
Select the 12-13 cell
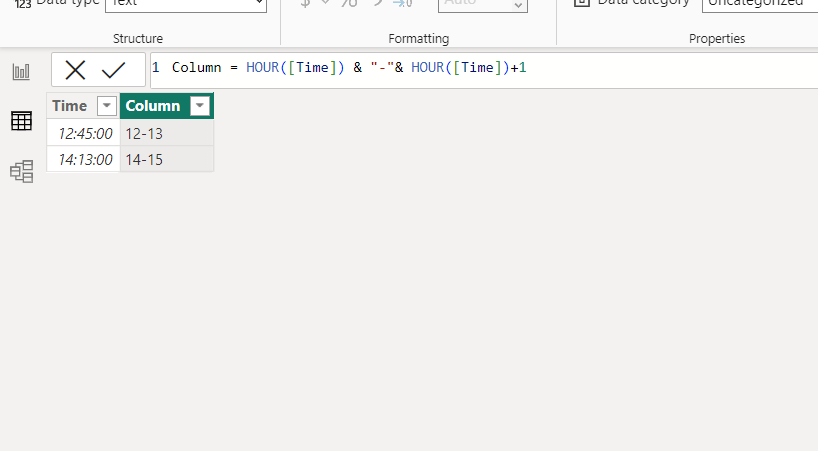[x=167, y=133]
